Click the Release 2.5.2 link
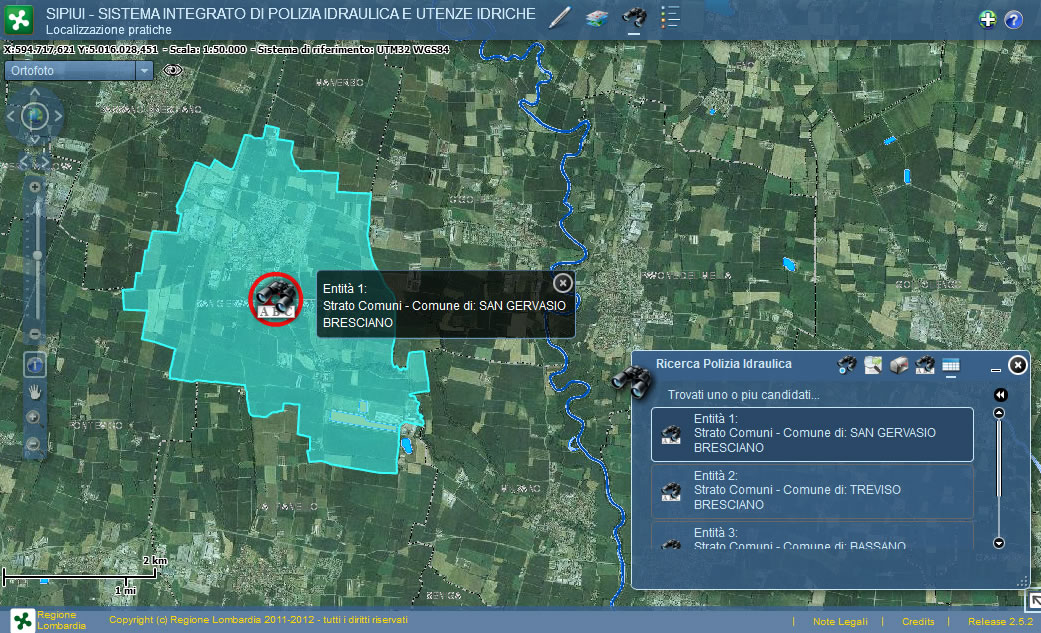The image size is (1041, 633). pyautogui.click(x=1000, y=622)
